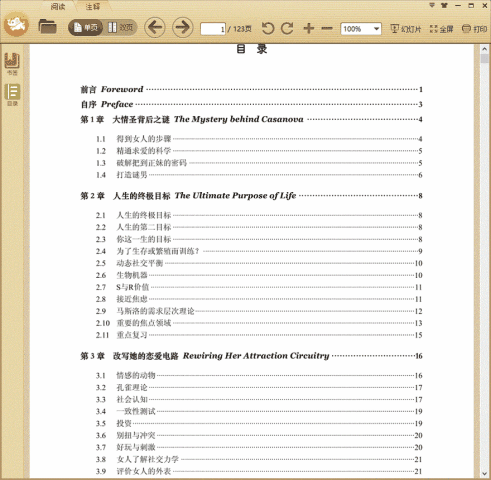Go to the previous page with left arrow
This screenshot has height=480, width=491.
(155, 27)
